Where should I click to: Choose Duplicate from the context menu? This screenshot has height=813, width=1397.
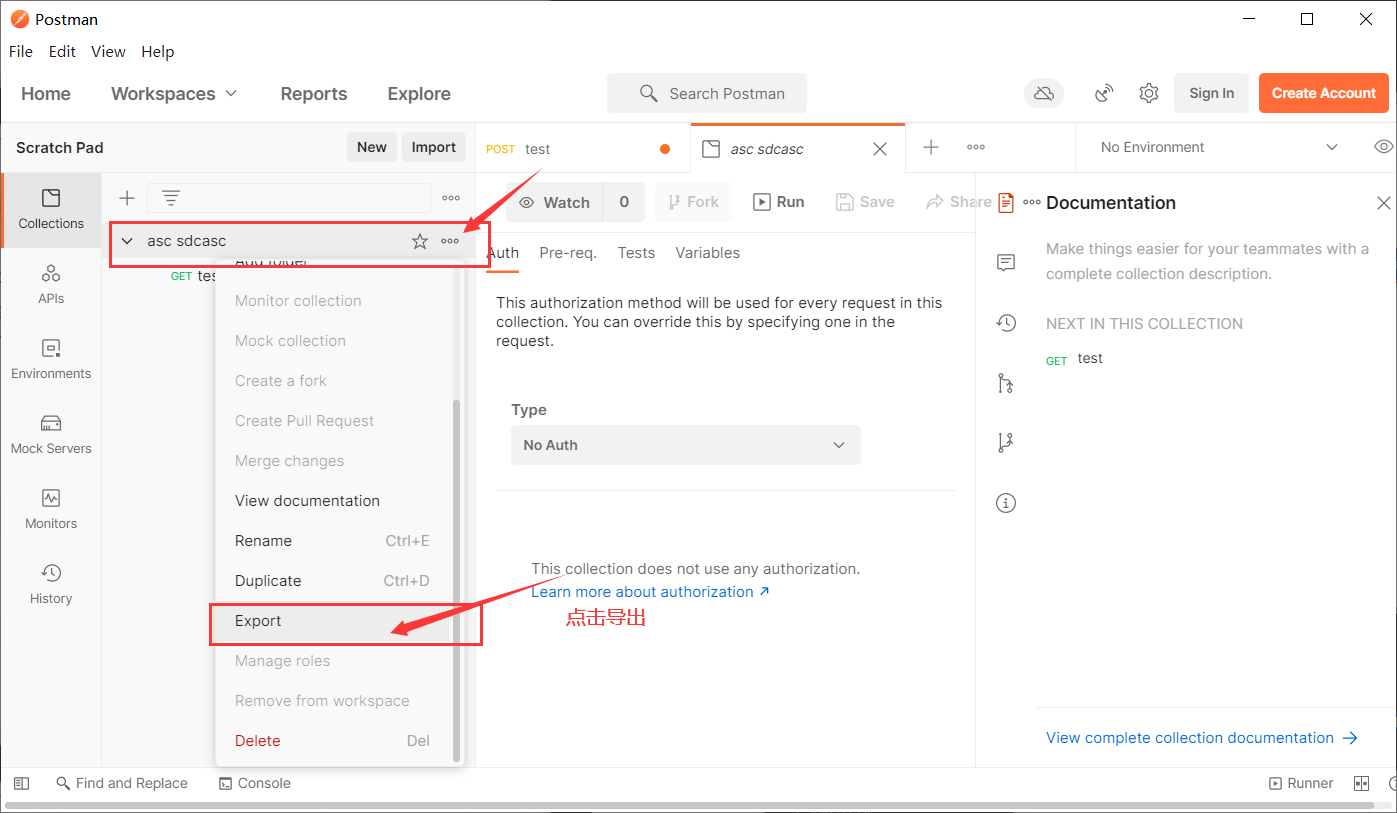334,581
